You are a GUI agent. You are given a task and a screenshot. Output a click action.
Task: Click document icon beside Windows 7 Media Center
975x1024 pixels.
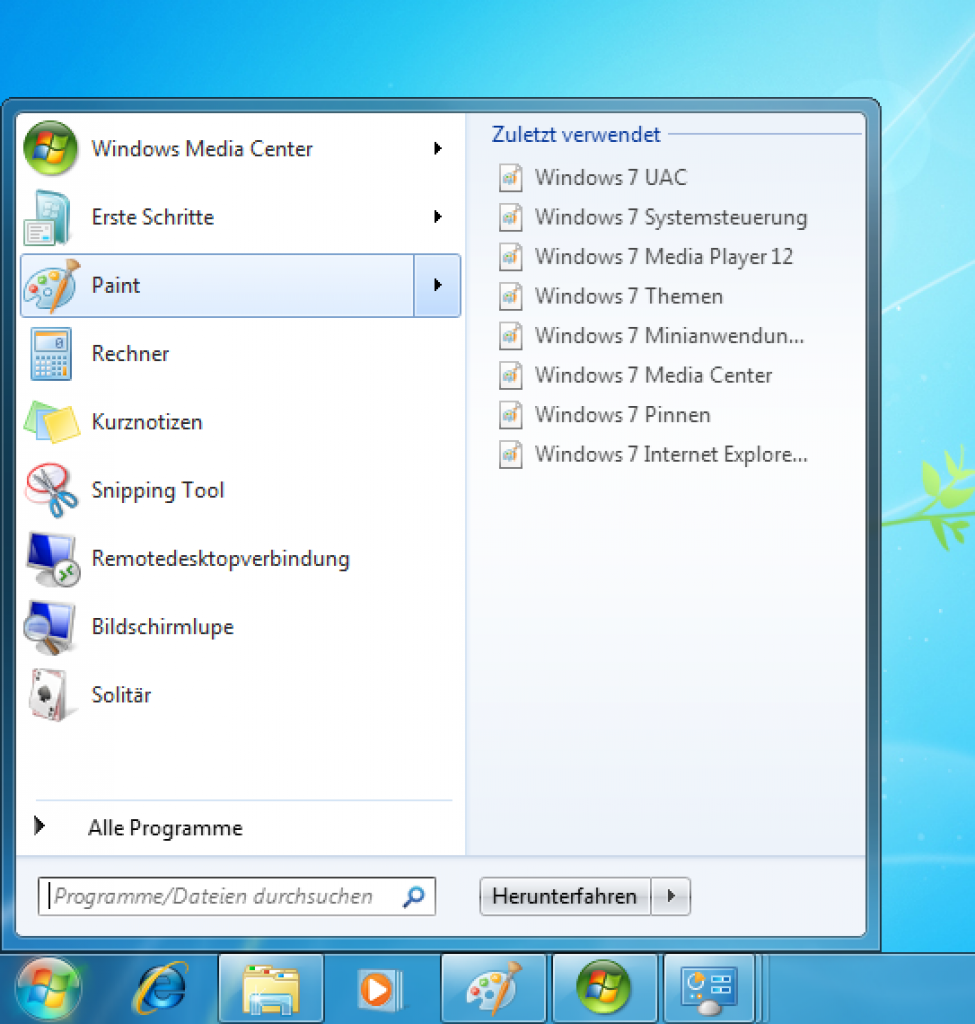pyautogui.click(x=511, y=376)
